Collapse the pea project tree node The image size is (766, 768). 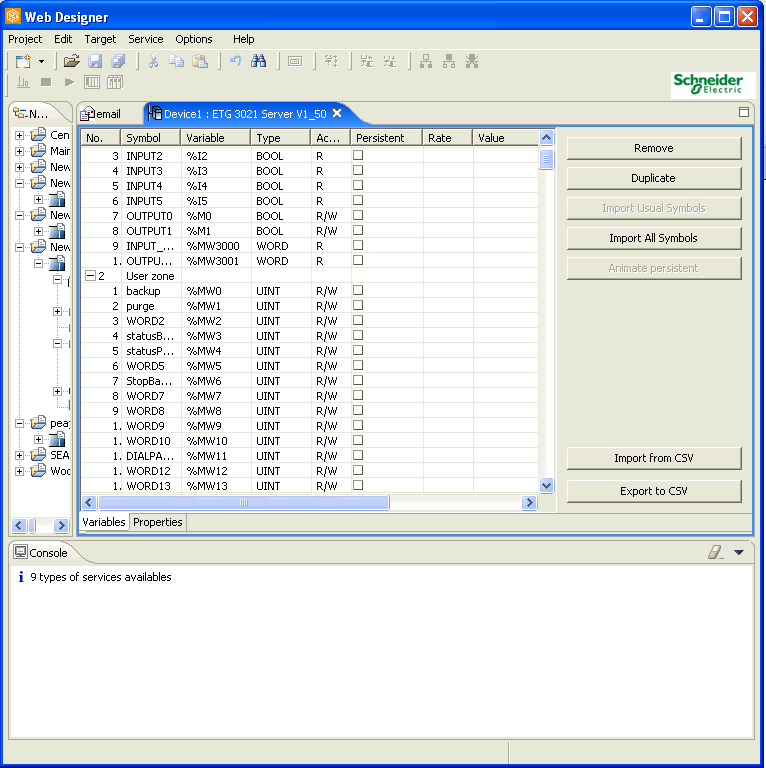click(19, 423)
